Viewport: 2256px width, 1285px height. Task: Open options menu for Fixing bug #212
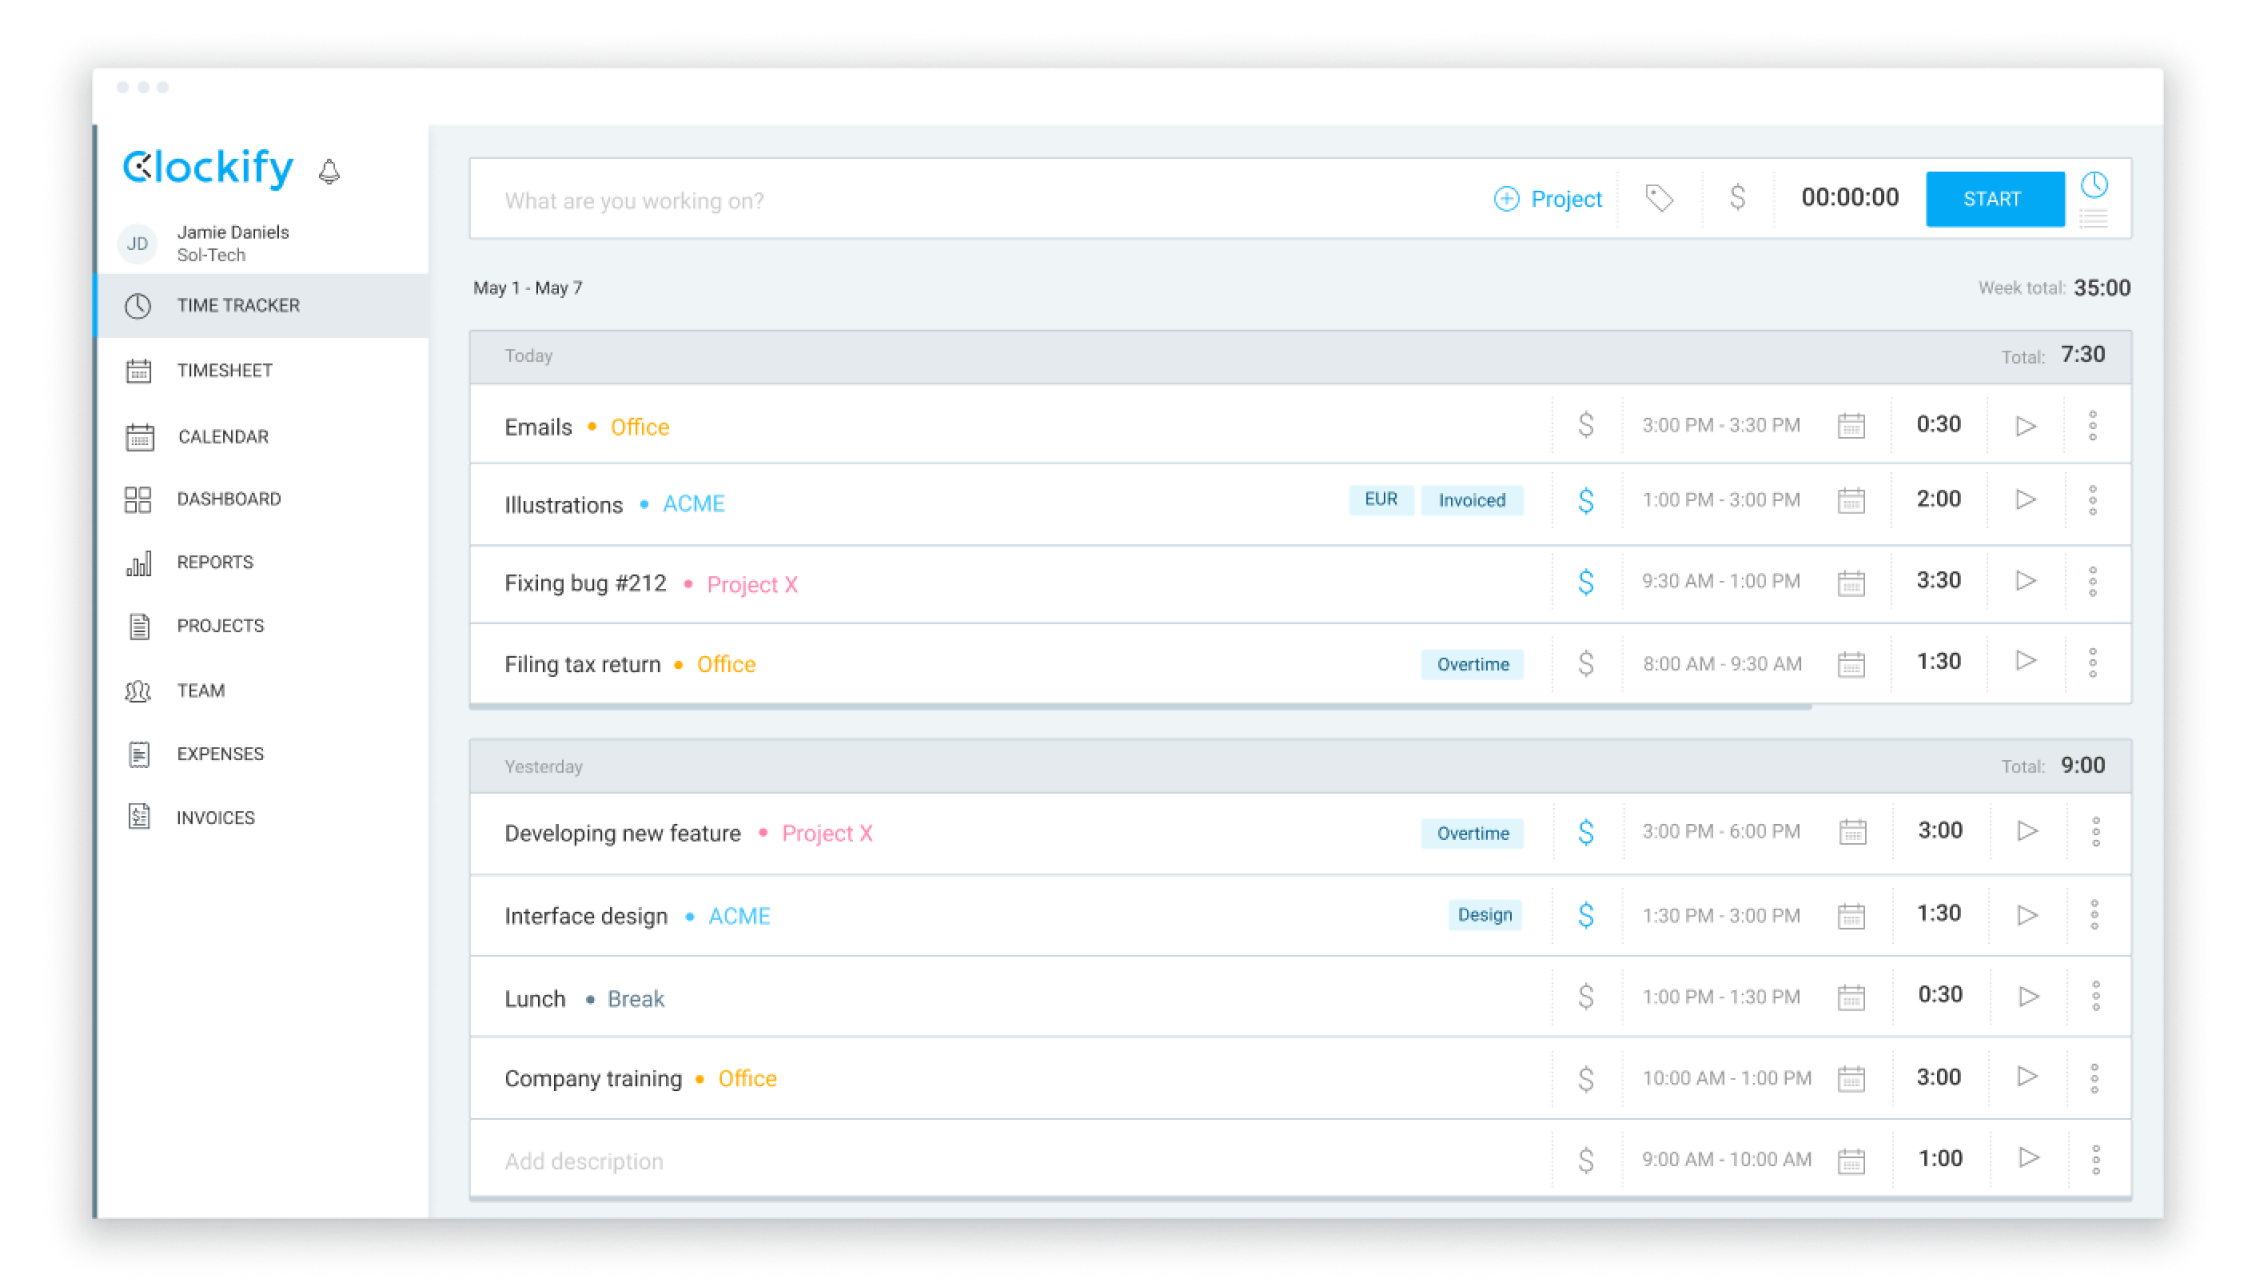click(2094, 581)
